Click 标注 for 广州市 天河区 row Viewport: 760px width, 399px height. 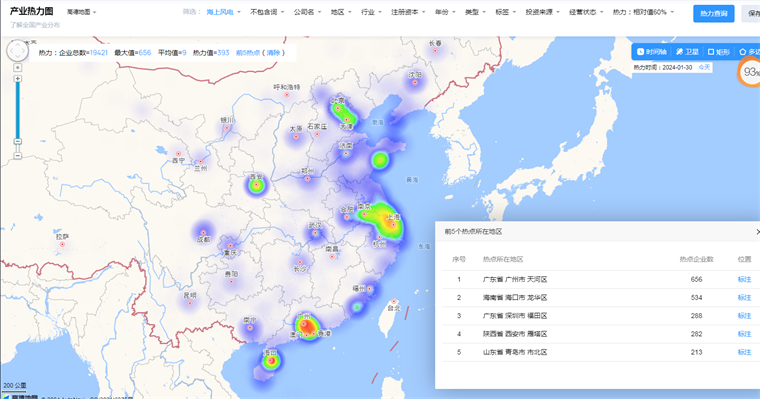coord(744,279)
